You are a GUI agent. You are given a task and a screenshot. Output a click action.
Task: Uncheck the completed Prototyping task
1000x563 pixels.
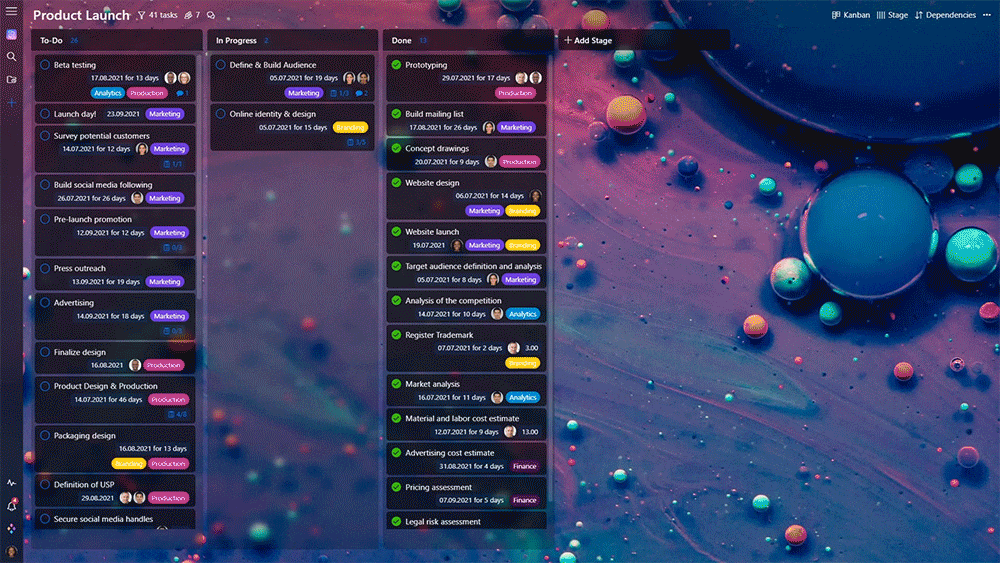coord(396,65)
